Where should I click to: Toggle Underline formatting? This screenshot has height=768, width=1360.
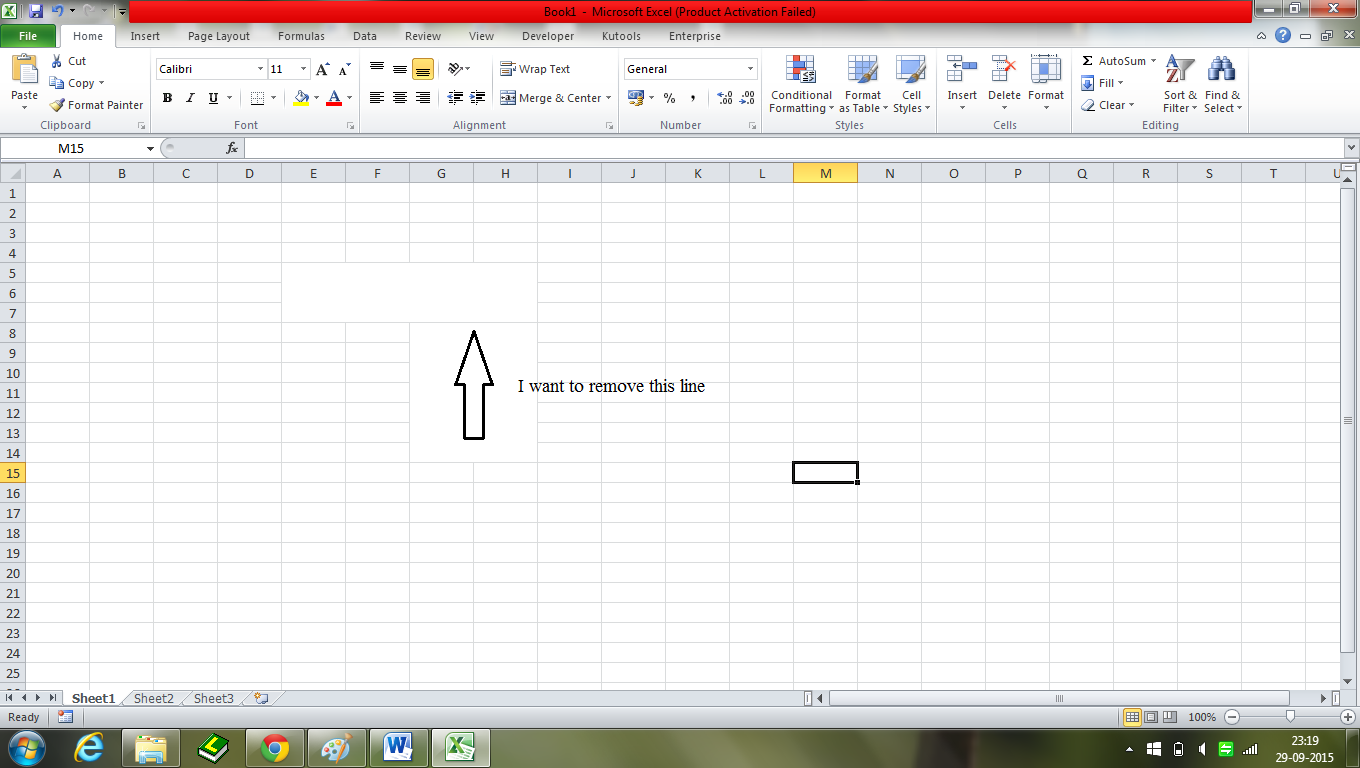(213, 98)
